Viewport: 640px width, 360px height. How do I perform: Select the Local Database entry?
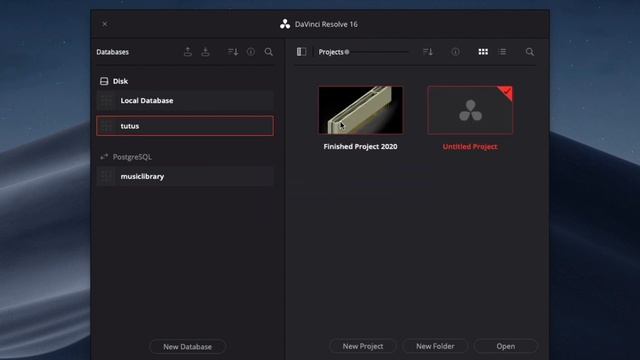click(x=185, y=100)
